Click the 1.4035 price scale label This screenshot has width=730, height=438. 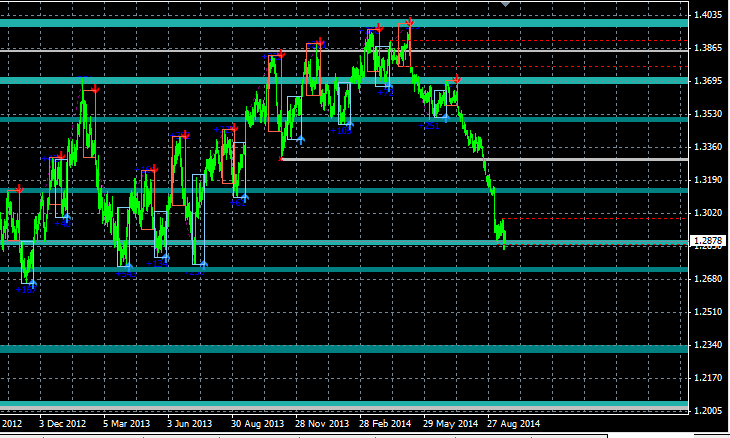(707, 15)
